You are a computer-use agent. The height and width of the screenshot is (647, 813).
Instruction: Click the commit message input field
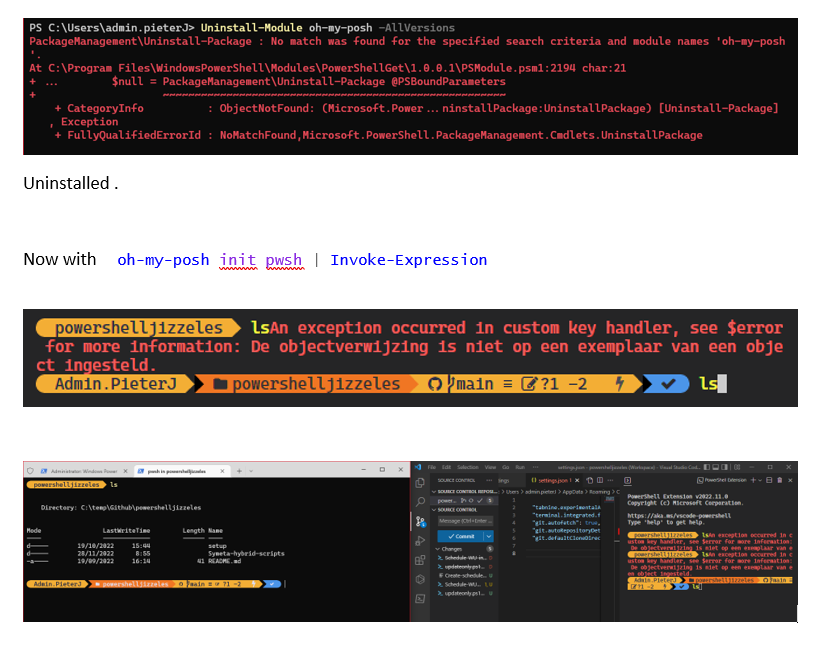pyautogui.click(x=465, y=519)
